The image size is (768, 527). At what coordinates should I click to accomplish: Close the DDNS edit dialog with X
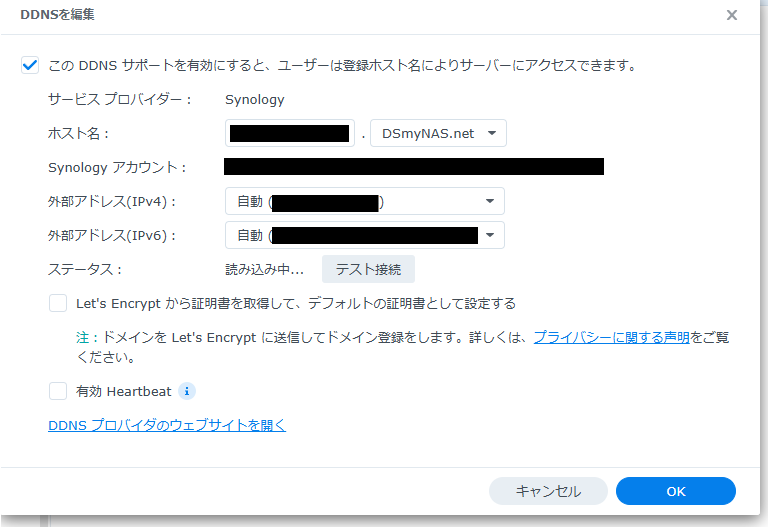(732, 15)
